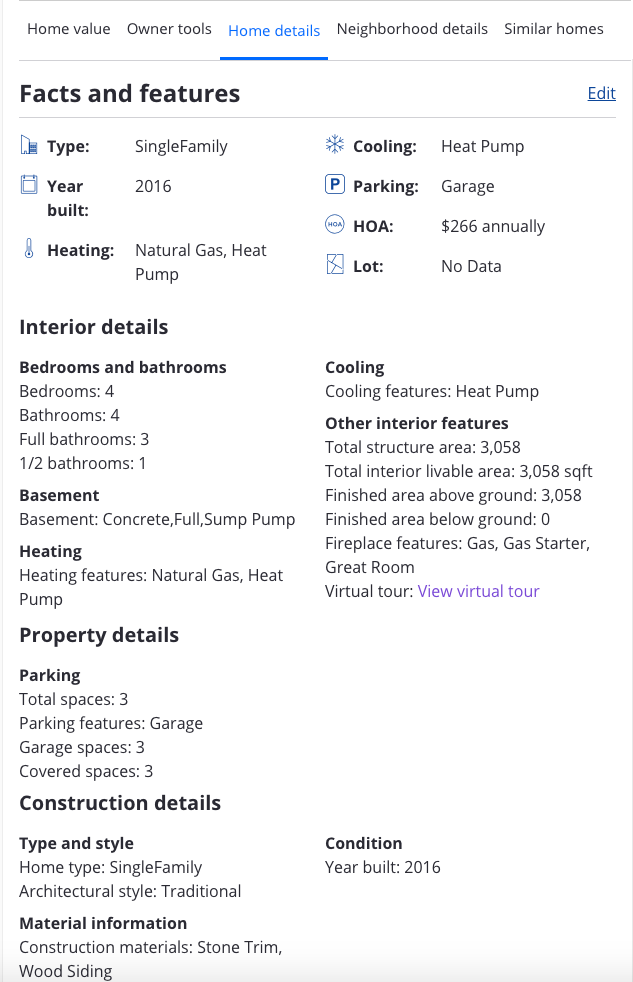Open the Similar homes tab
Image resolution: width=633 pixels, height=982 pixels.
pos(554,29)
